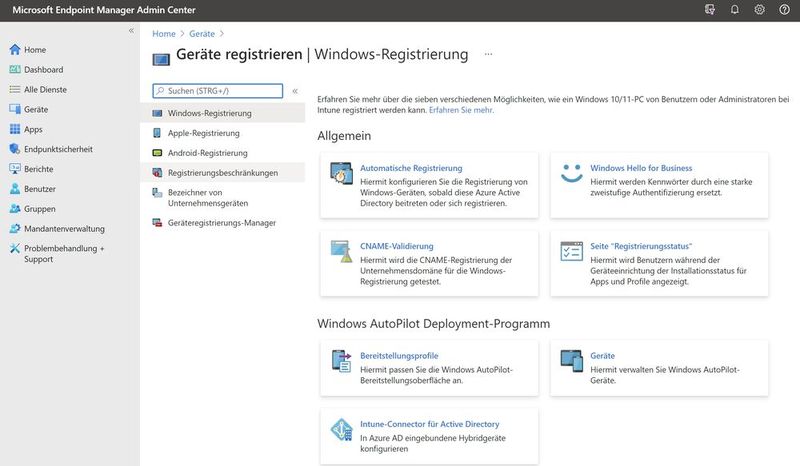800x466 pixels.
Task: Select Windows-Registrierung menu item
Action: 222,113
